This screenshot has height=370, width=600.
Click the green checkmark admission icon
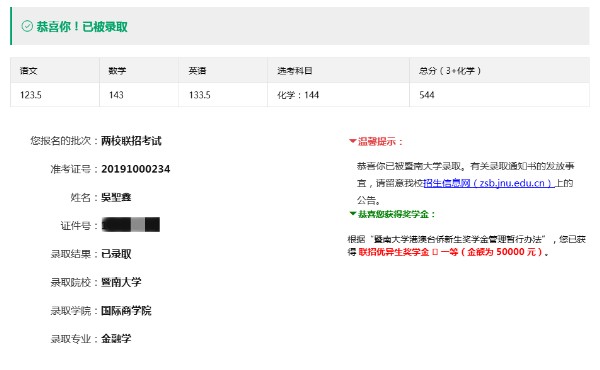(x=27, y=26)
